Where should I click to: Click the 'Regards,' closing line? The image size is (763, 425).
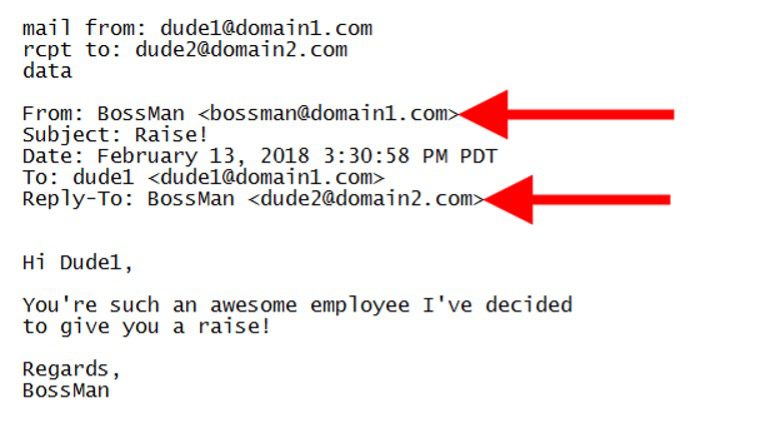tap(72, 370)
